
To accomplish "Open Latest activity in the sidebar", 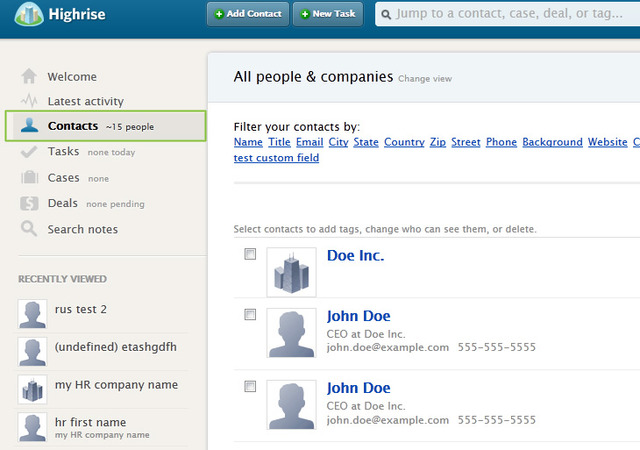I will click(x=85, y=101).
